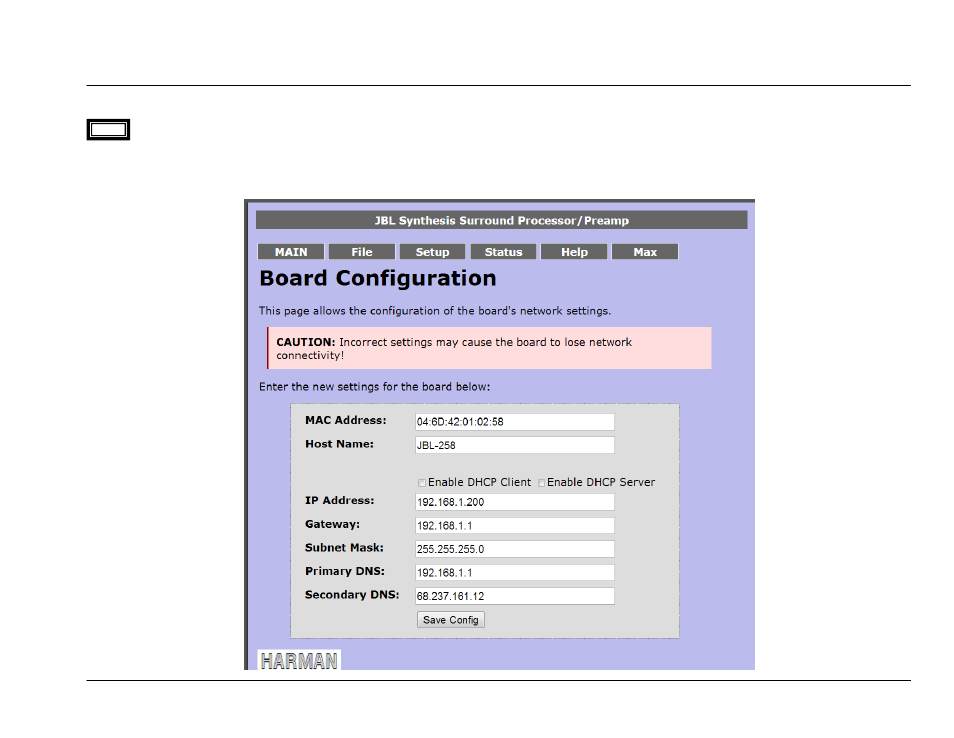Viewport: 954px width, 738px height.
Task: Click the 'Secondary DNS:' label
Action: pyautogui.click(x=352, y=595)
